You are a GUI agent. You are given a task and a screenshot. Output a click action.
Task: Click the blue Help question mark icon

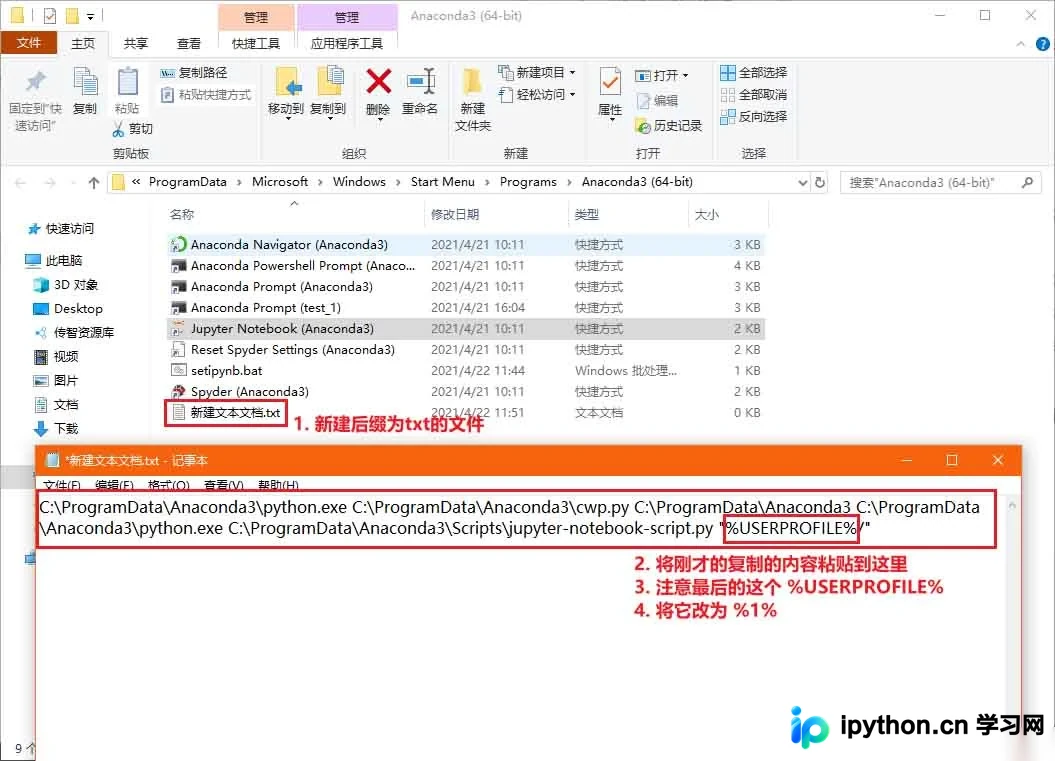[1042, 44]
